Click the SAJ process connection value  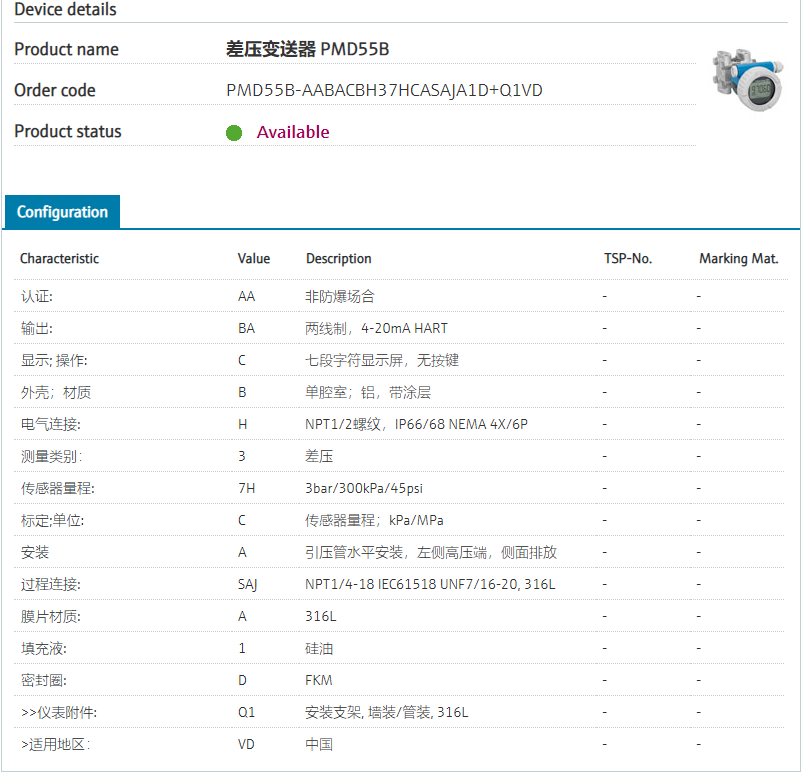[248, 584]
